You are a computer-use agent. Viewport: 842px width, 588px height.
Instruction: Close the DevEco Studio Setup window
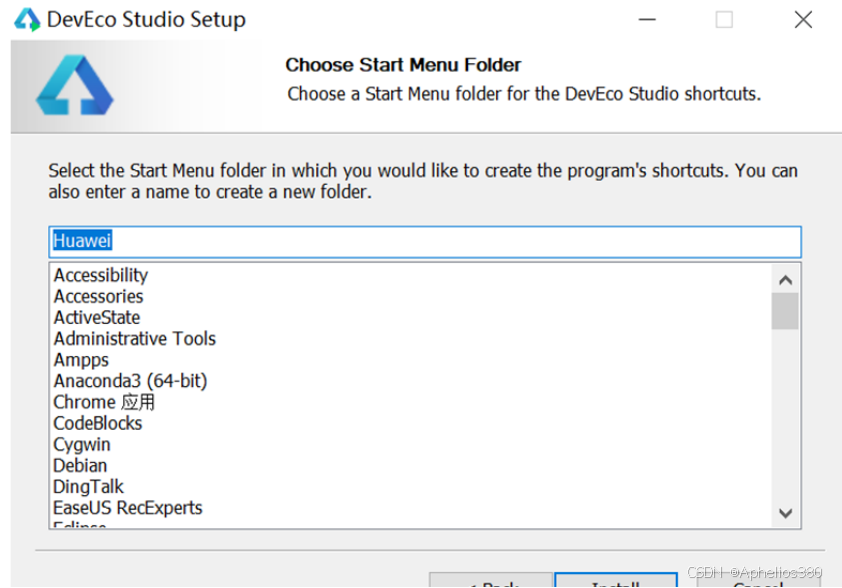pos(803,20)
